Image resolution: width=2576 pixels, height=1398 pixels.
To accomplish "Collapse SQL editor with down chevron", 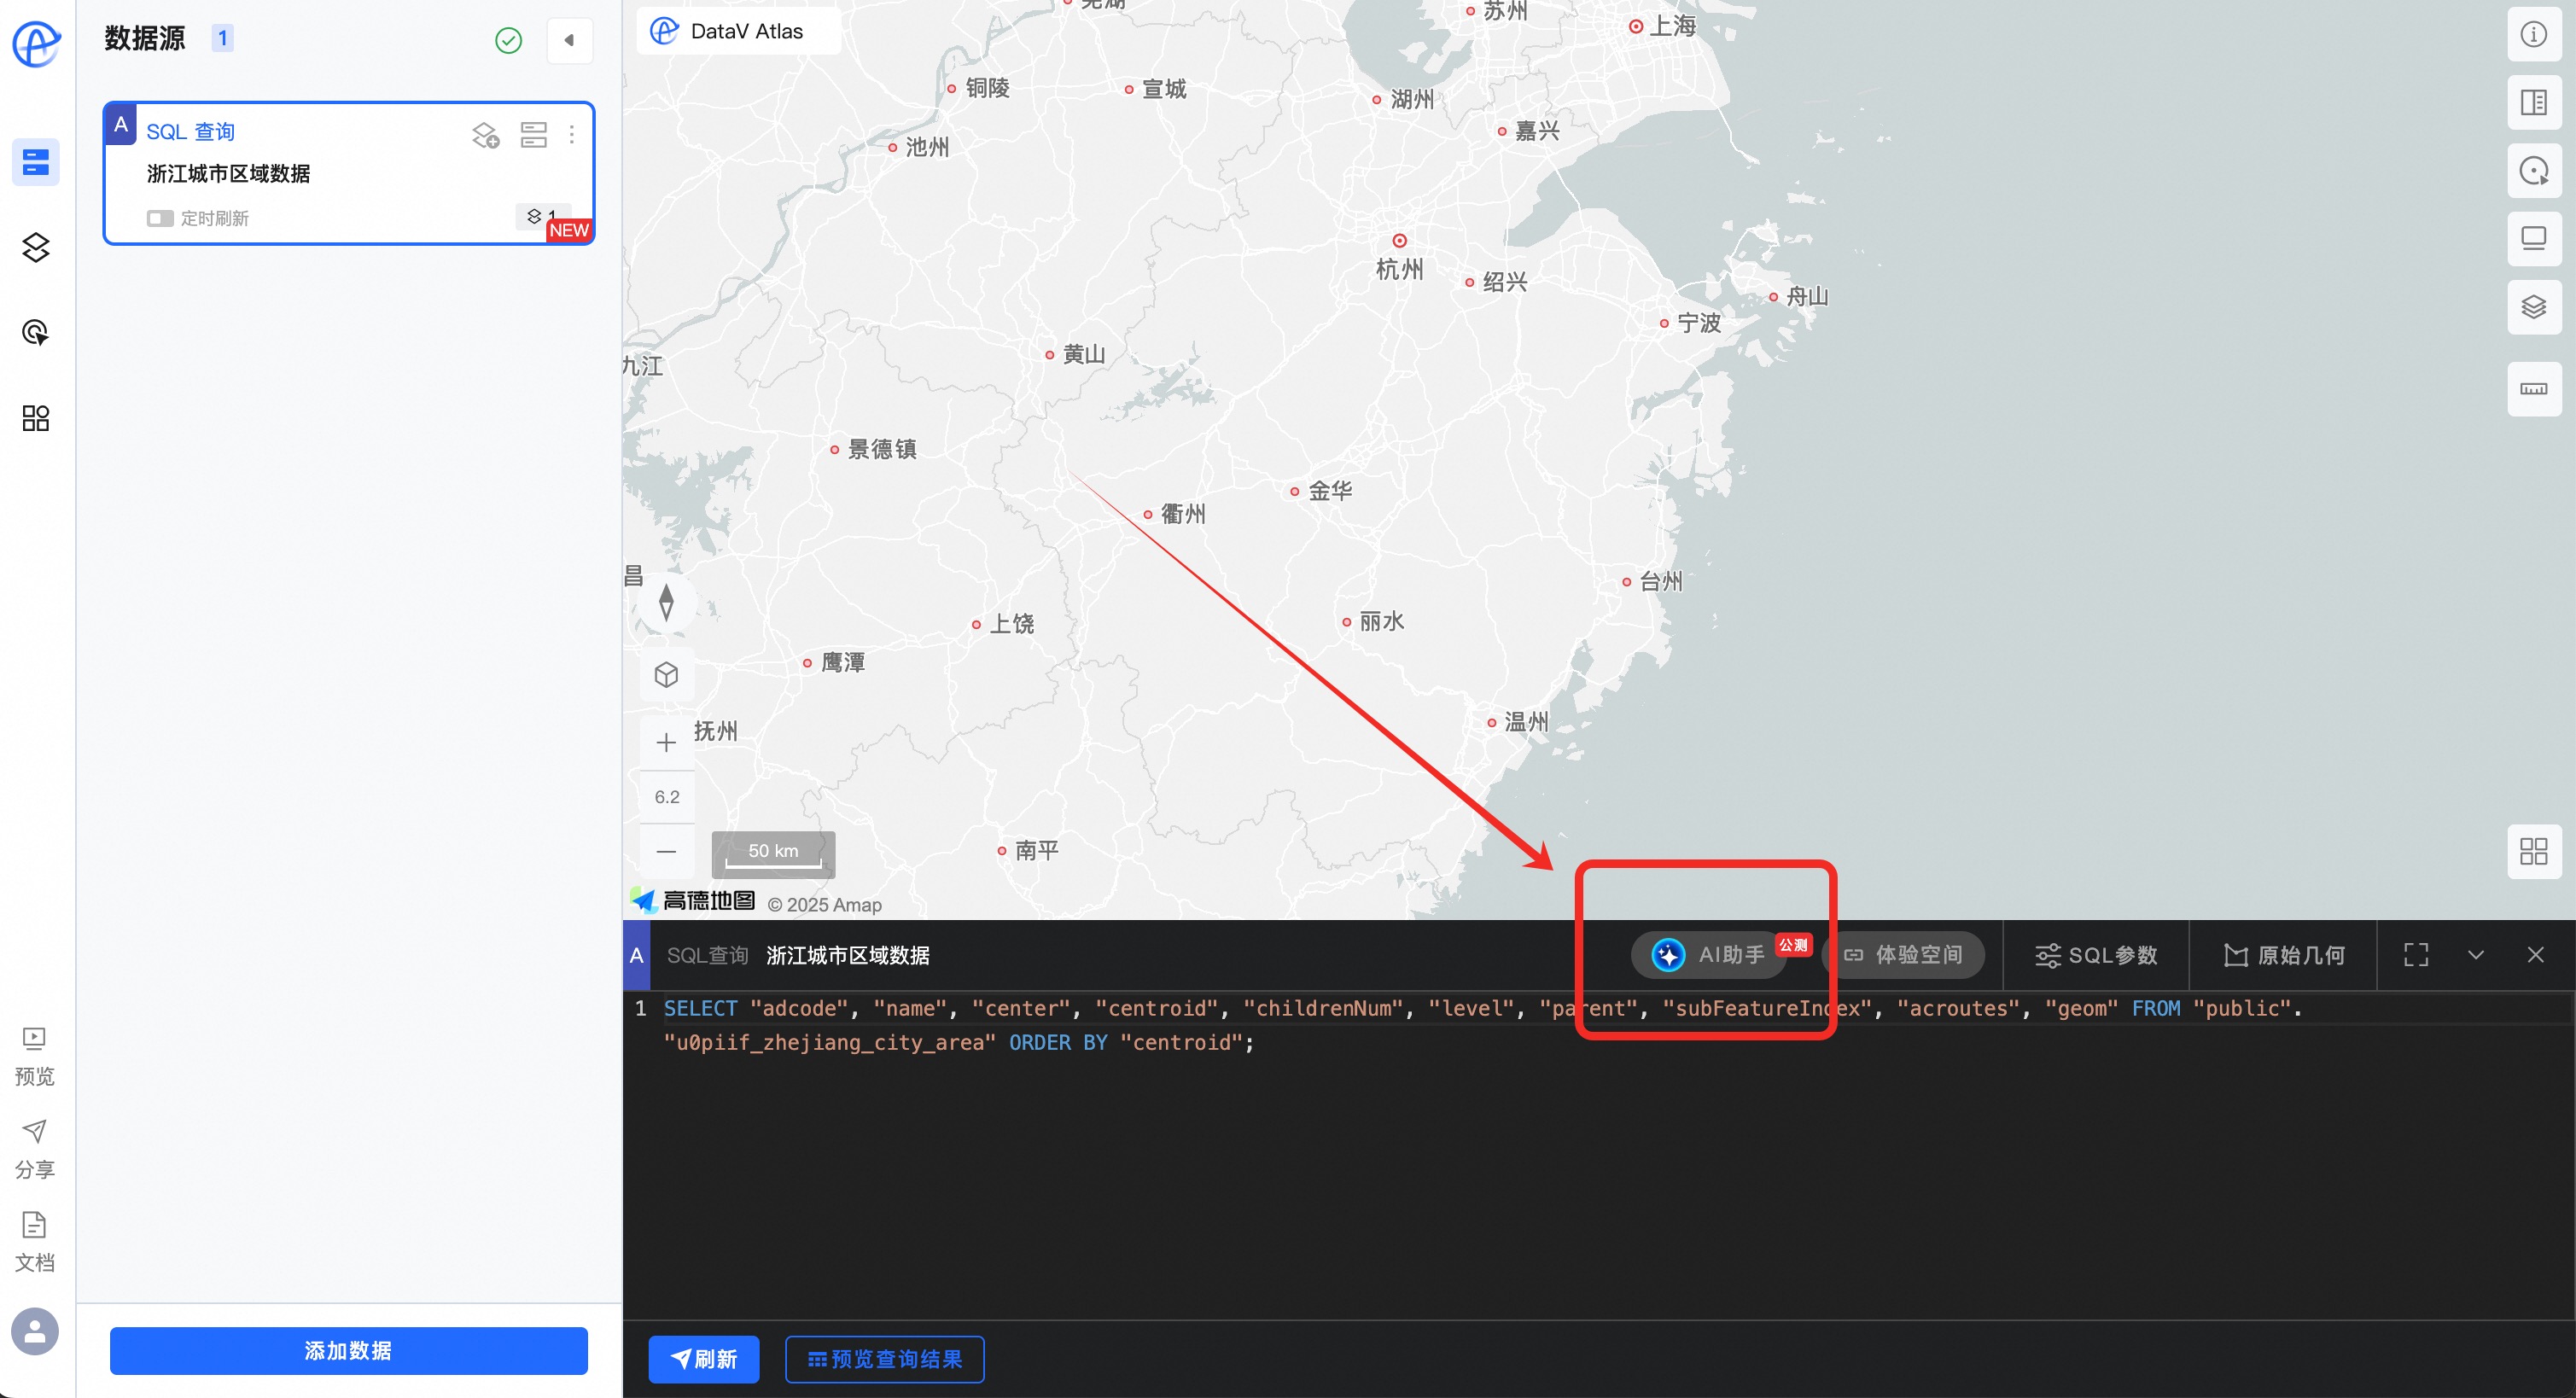I will [x=2476, y=955].
